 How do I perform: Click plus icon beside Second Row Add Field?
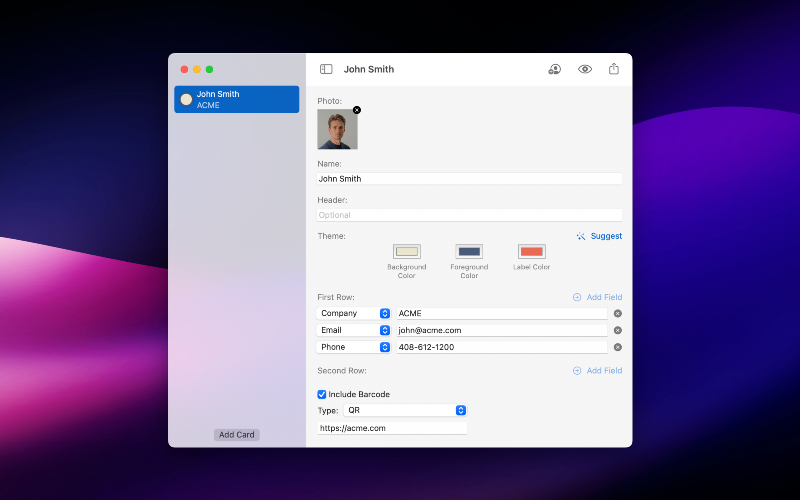tap(577, 370)
